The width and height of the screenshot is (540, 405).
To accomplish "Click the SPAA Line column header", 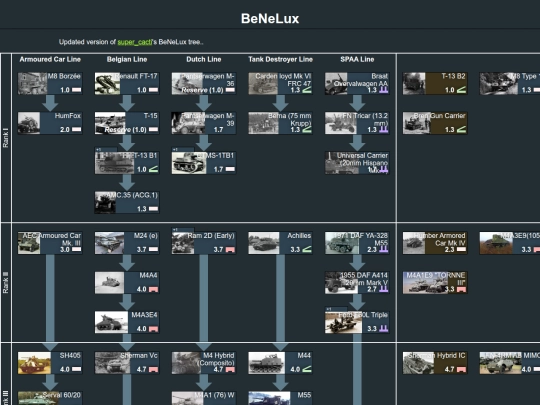I will pos(357,59).
